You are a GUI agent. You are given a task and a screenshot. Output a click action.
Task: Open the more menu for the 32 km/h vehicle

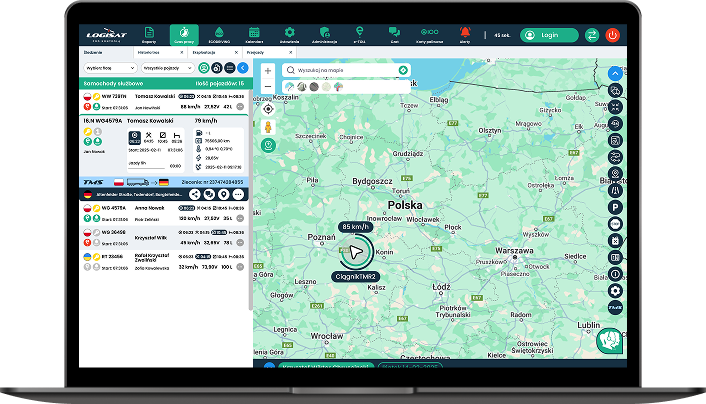coord(240,267)
